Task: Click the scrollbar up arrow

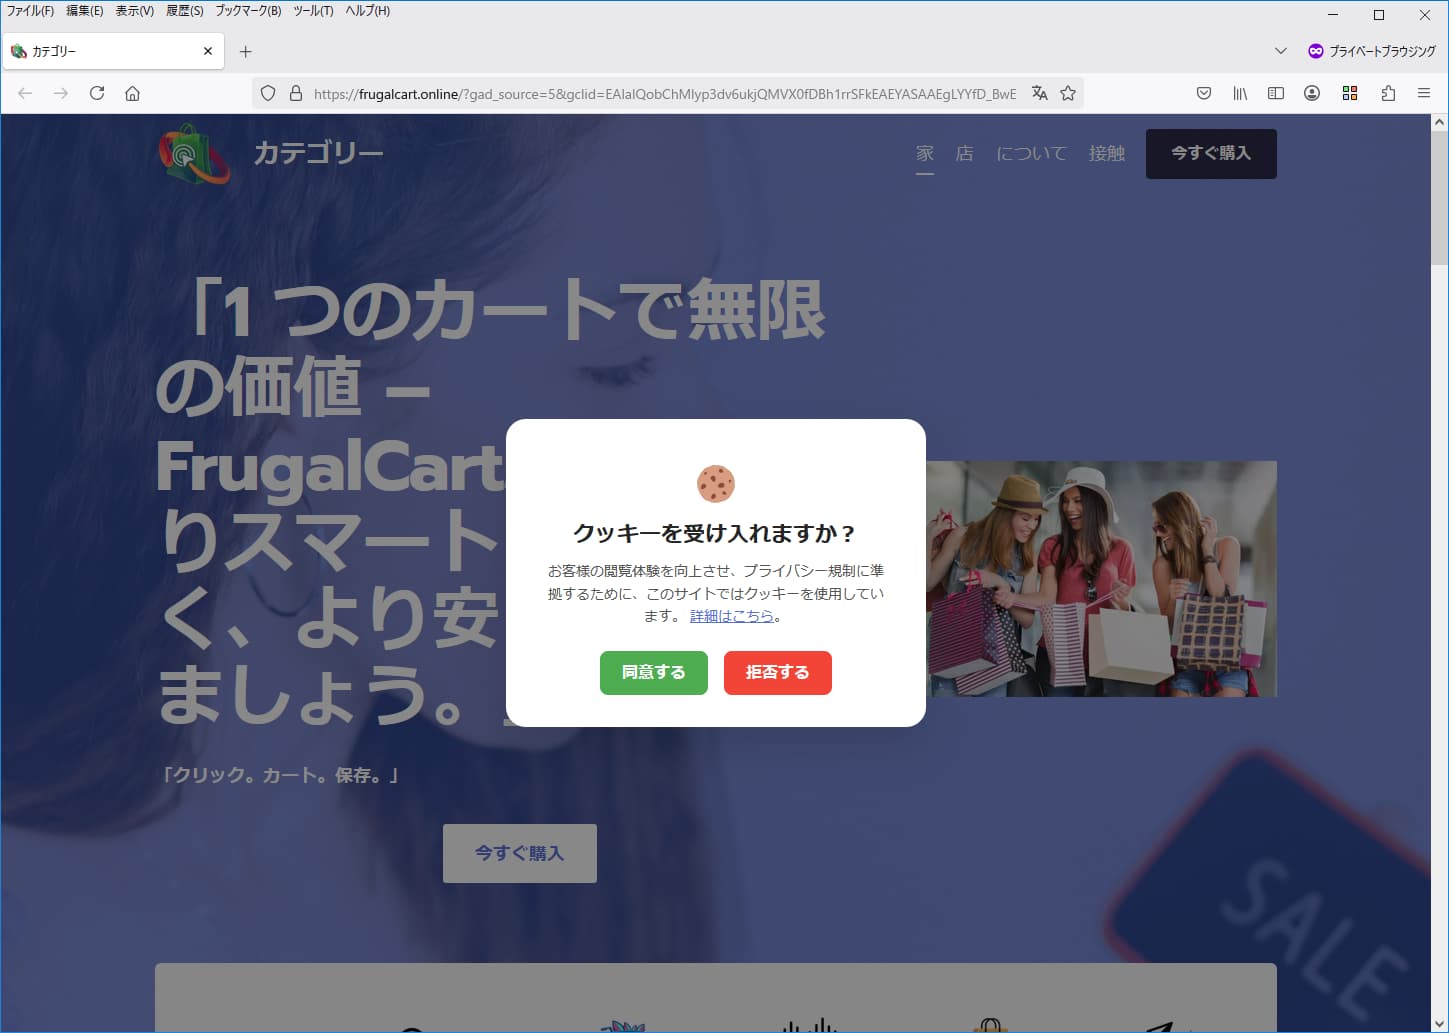Action: pyautogui.click(x=1440, y=122)
